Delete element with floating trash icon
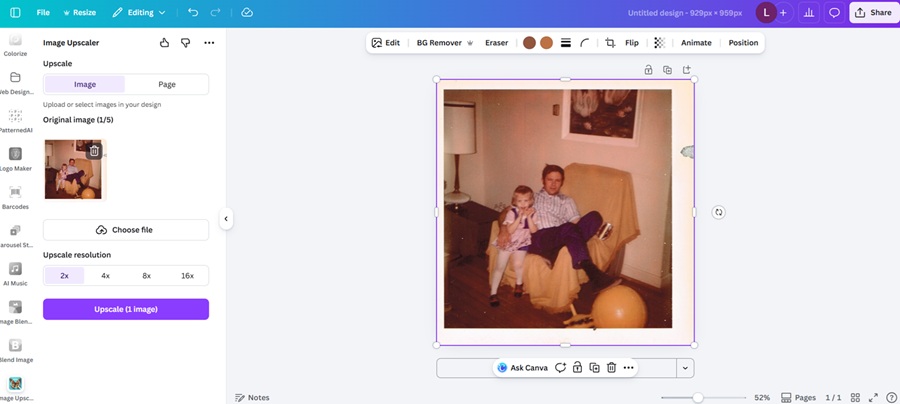The width and height of the screenshot is (900, 404). (611, 368)
